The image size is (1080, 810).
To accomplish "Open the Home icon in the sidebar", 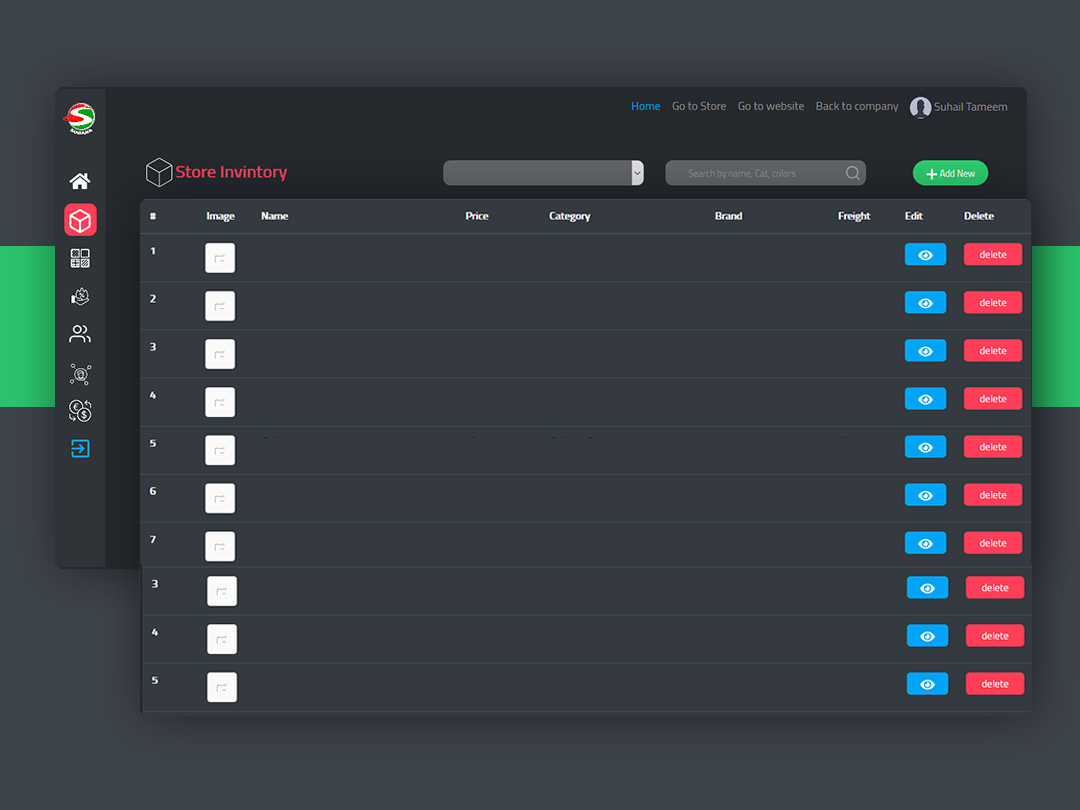I will [80, 181].
